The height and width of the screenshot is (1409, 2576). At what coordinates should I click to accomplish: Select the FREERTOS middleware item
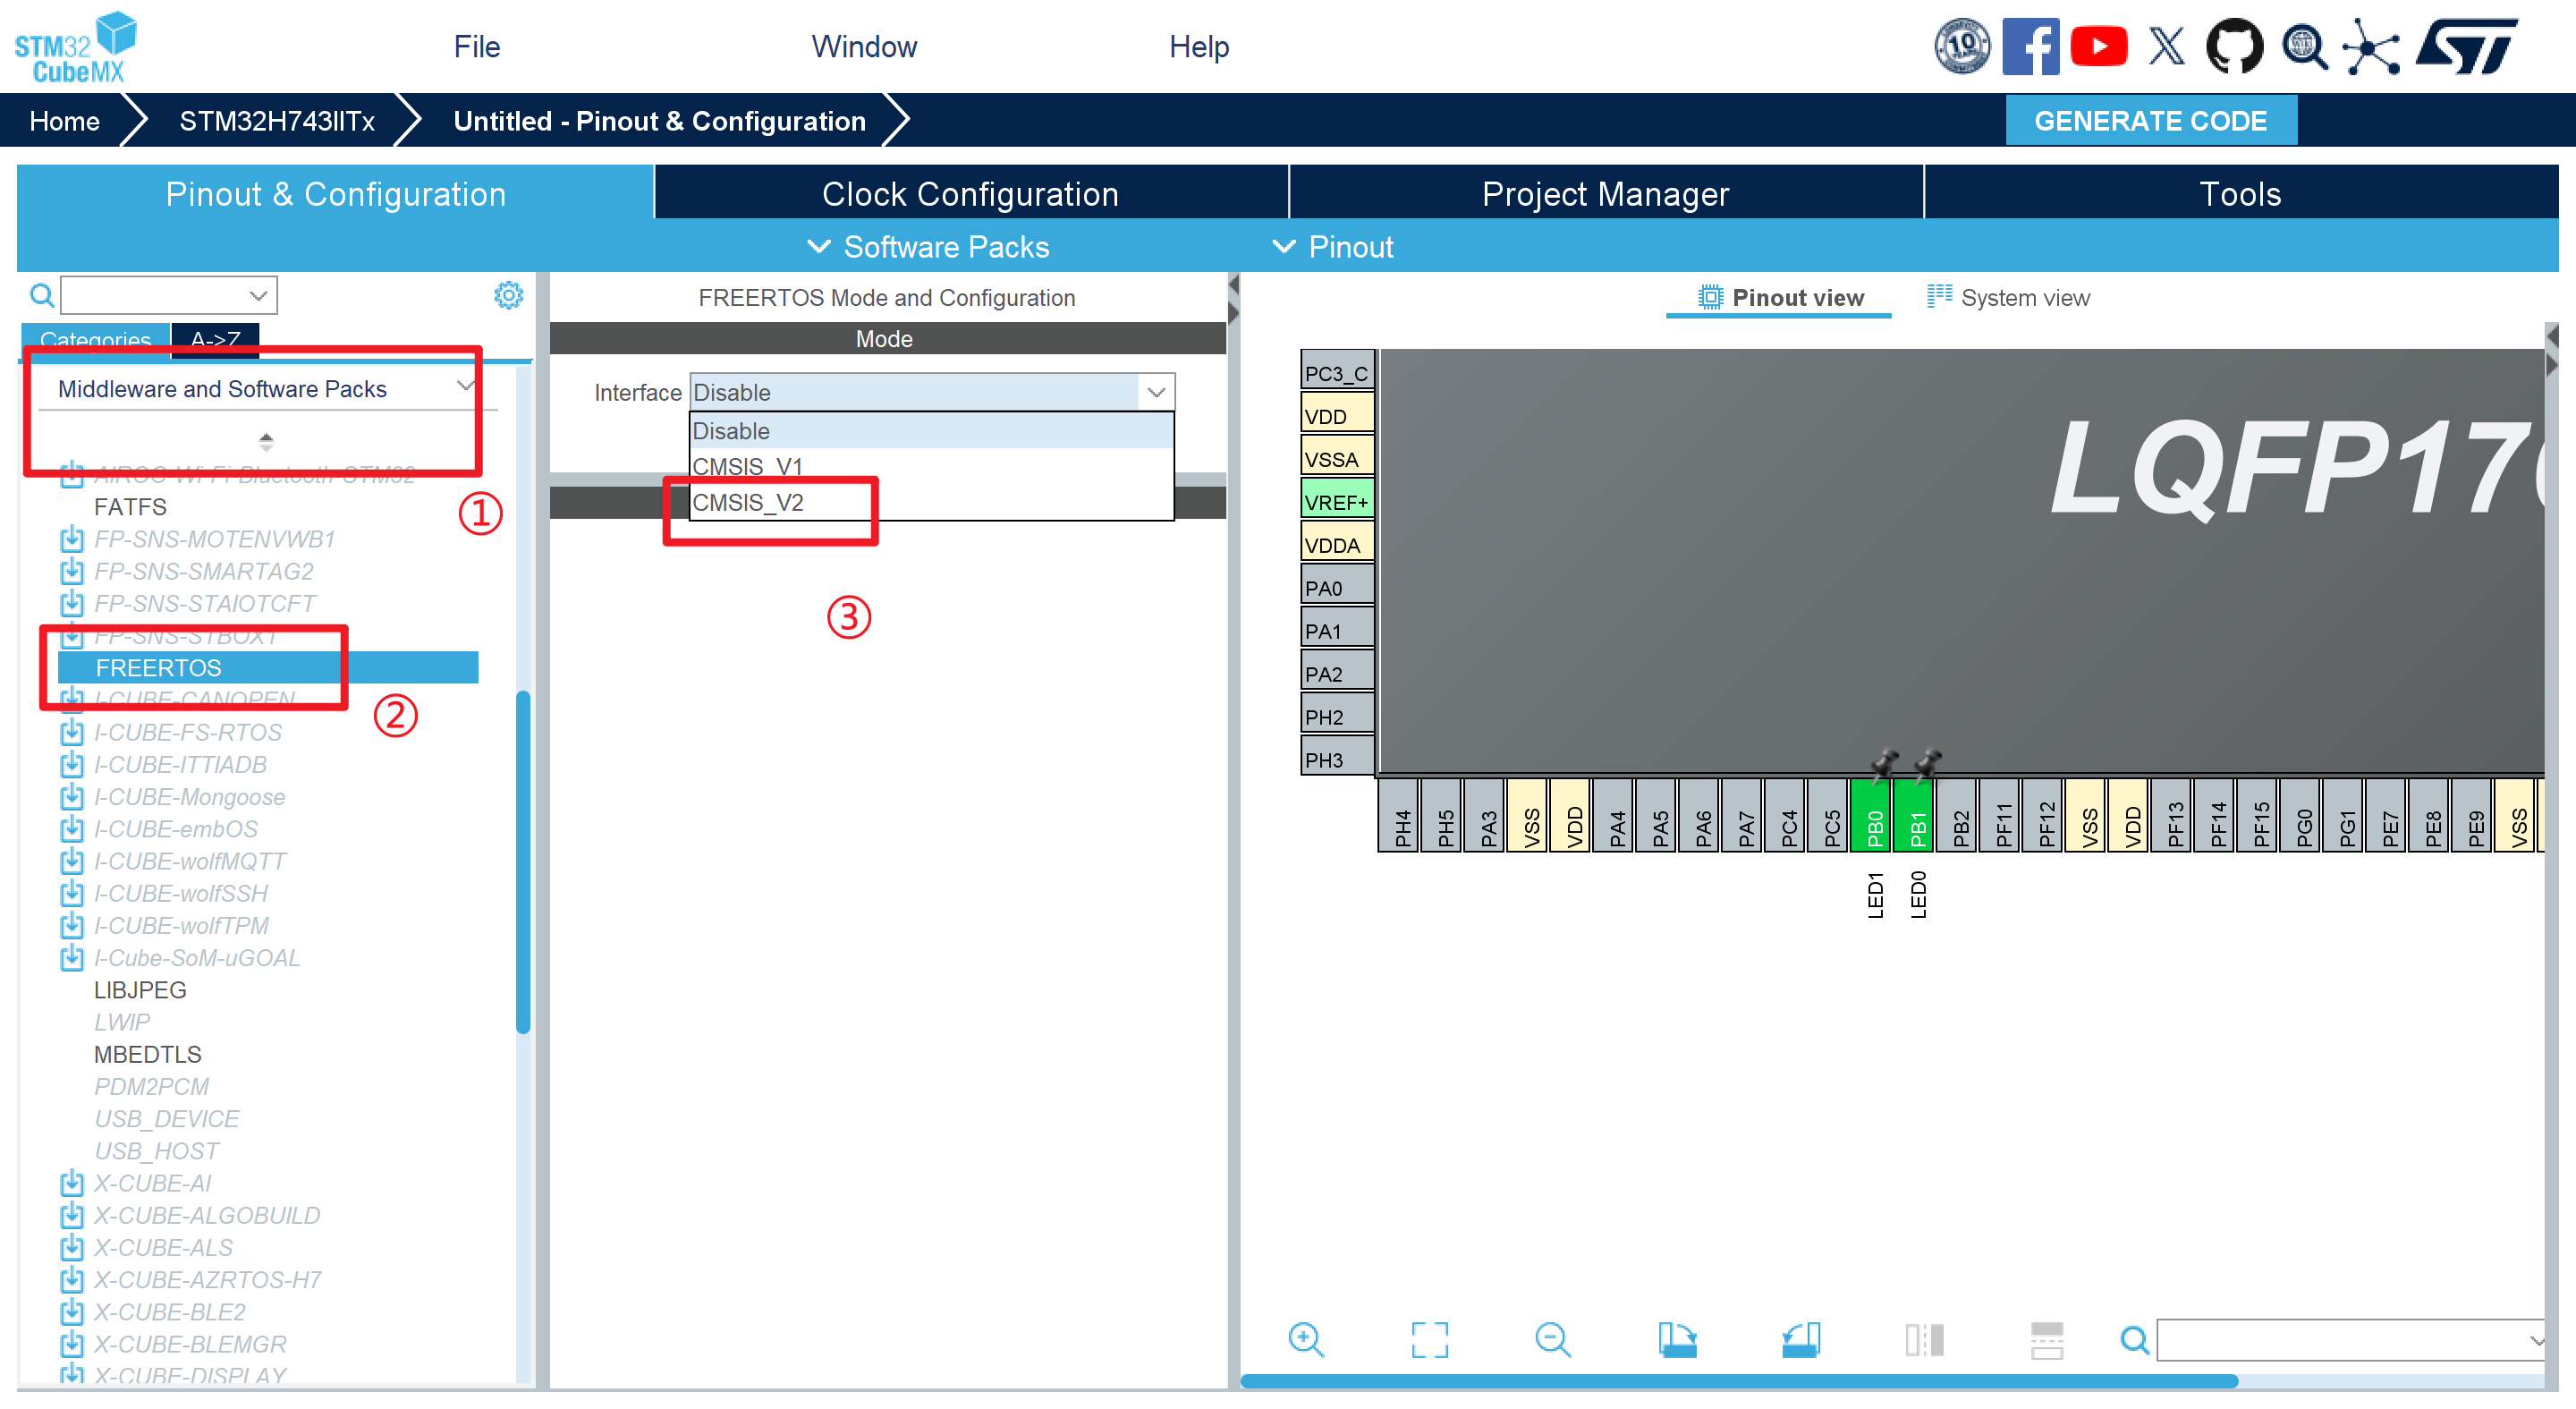coord(267,667)
